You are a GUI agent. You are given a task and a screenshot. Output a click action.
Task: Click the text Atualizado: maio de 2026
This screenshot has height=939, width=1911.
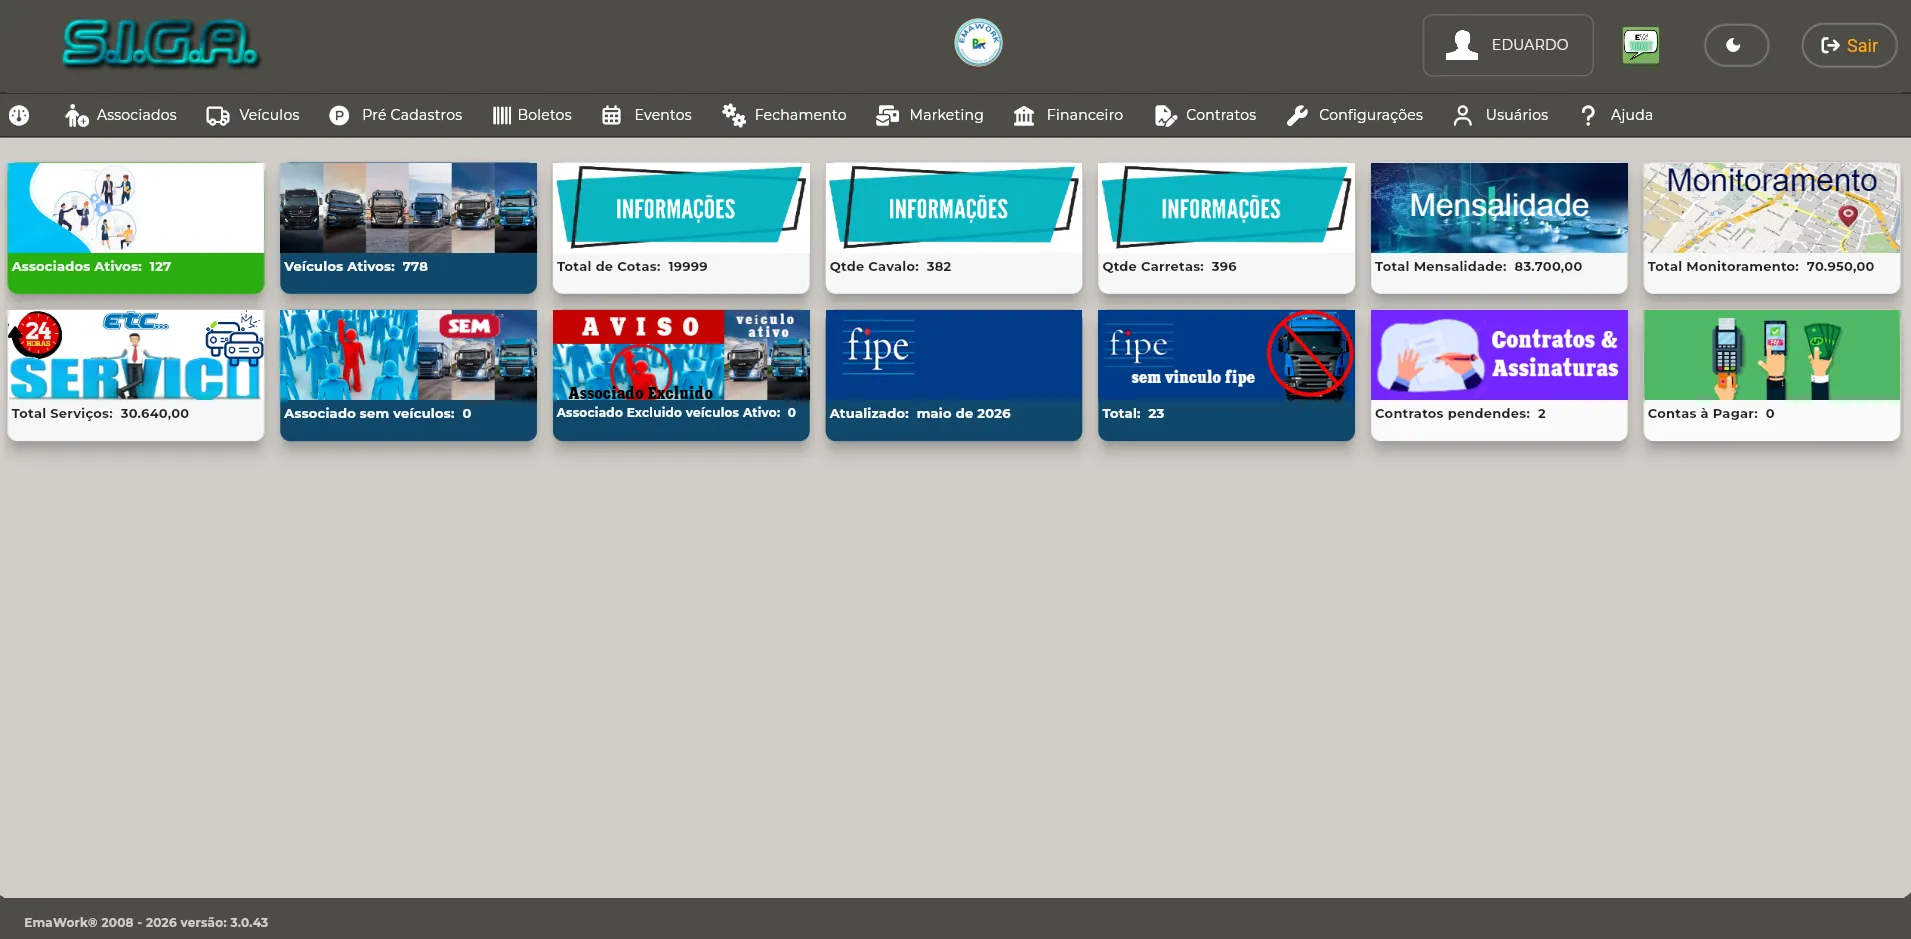click(920, 414)
